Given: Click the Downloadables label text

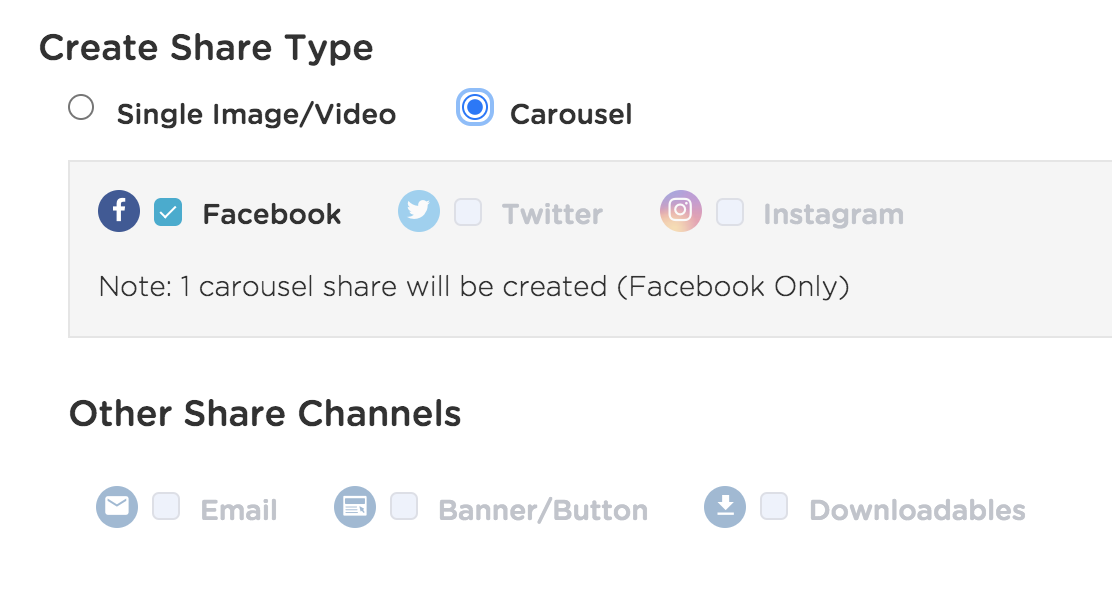Looking at the screenshot, I should point(917,511).
